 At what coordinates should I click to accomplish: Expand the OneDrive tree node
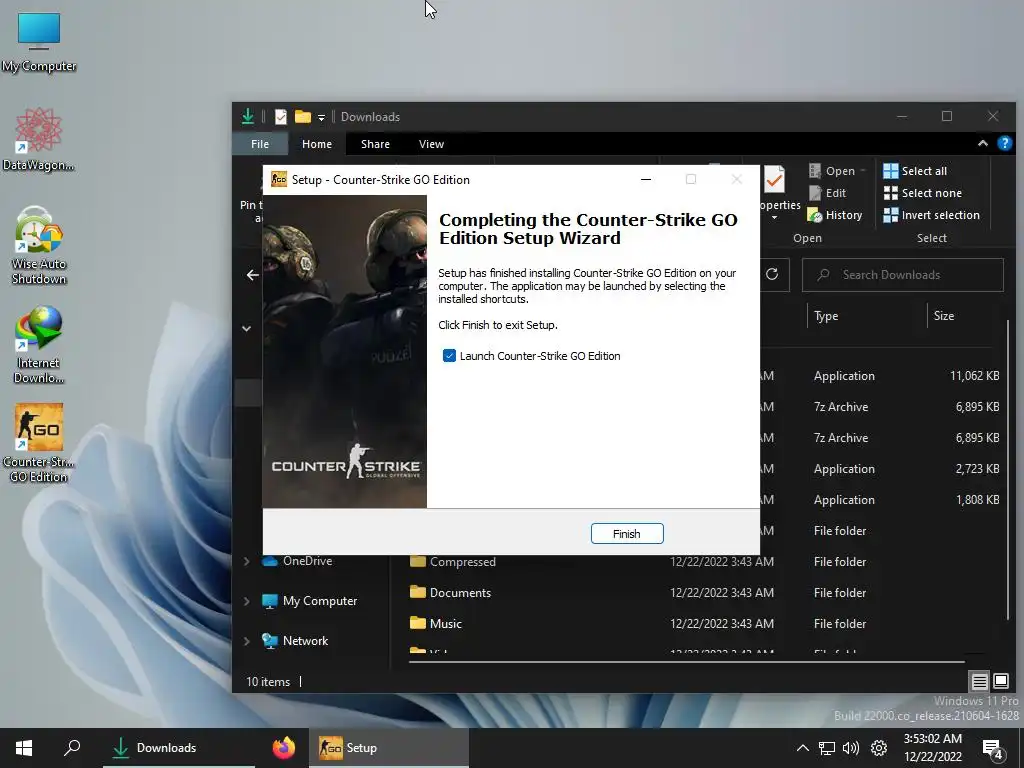(x=247, y=562)
